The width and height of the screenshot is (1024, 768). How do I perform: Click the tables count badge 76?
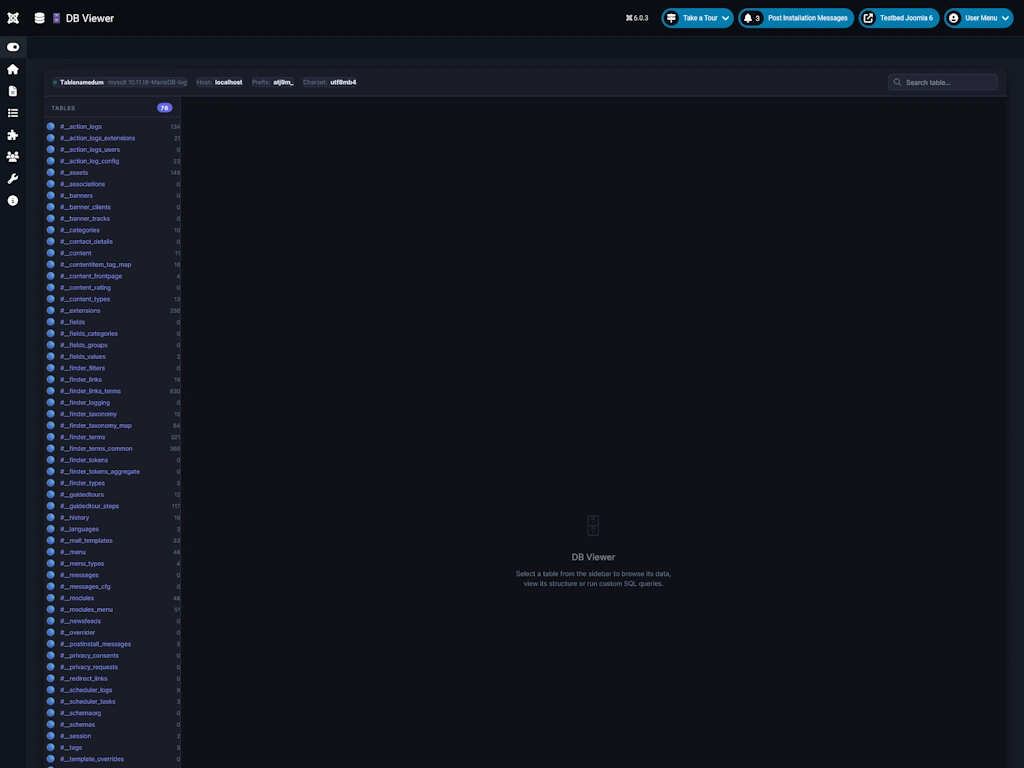point(165,108)
